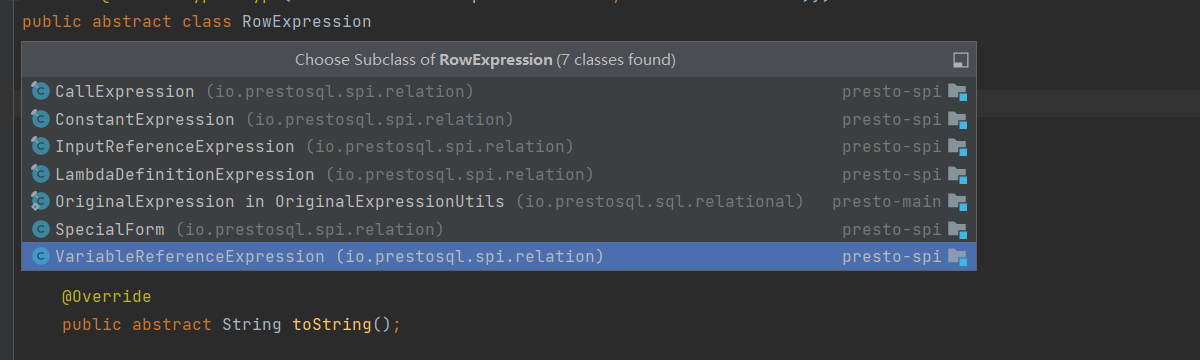Open popup in Find tool window icon
1200x360 pixels.
tap(961, 60)
